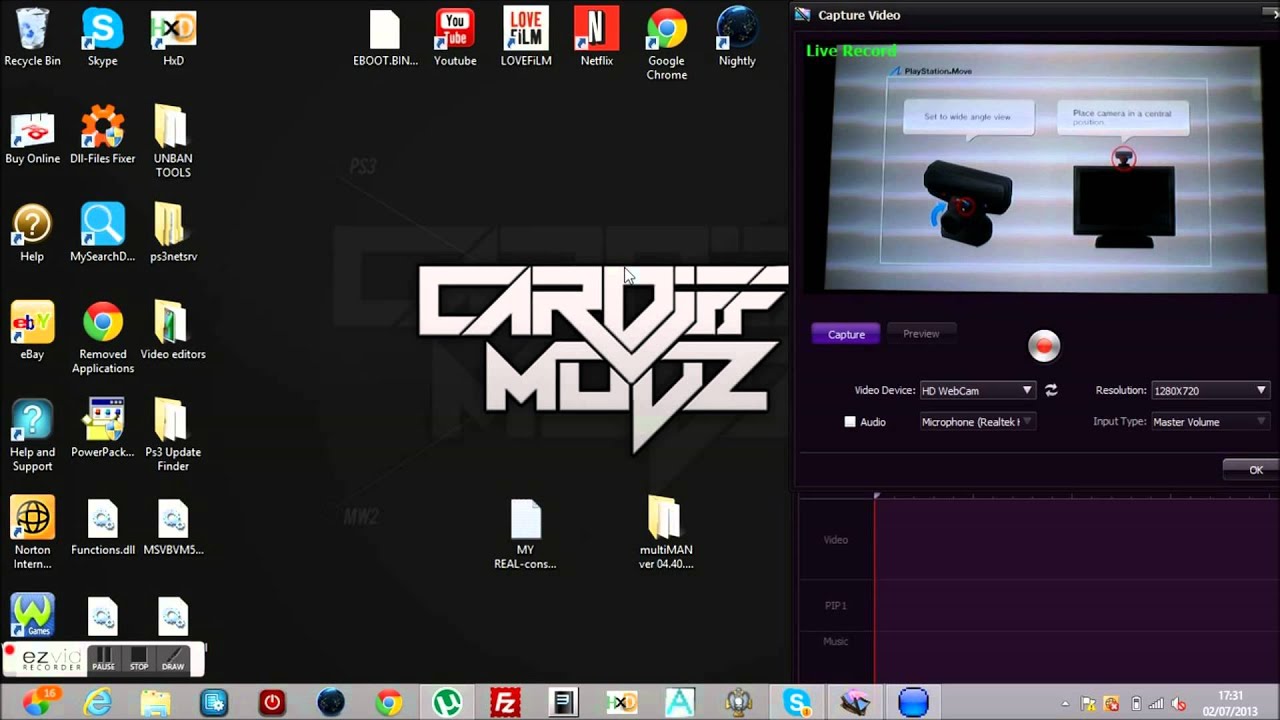
Task: Select the EBOOT.BIN file on desktop
Action: tap(385, 38)
